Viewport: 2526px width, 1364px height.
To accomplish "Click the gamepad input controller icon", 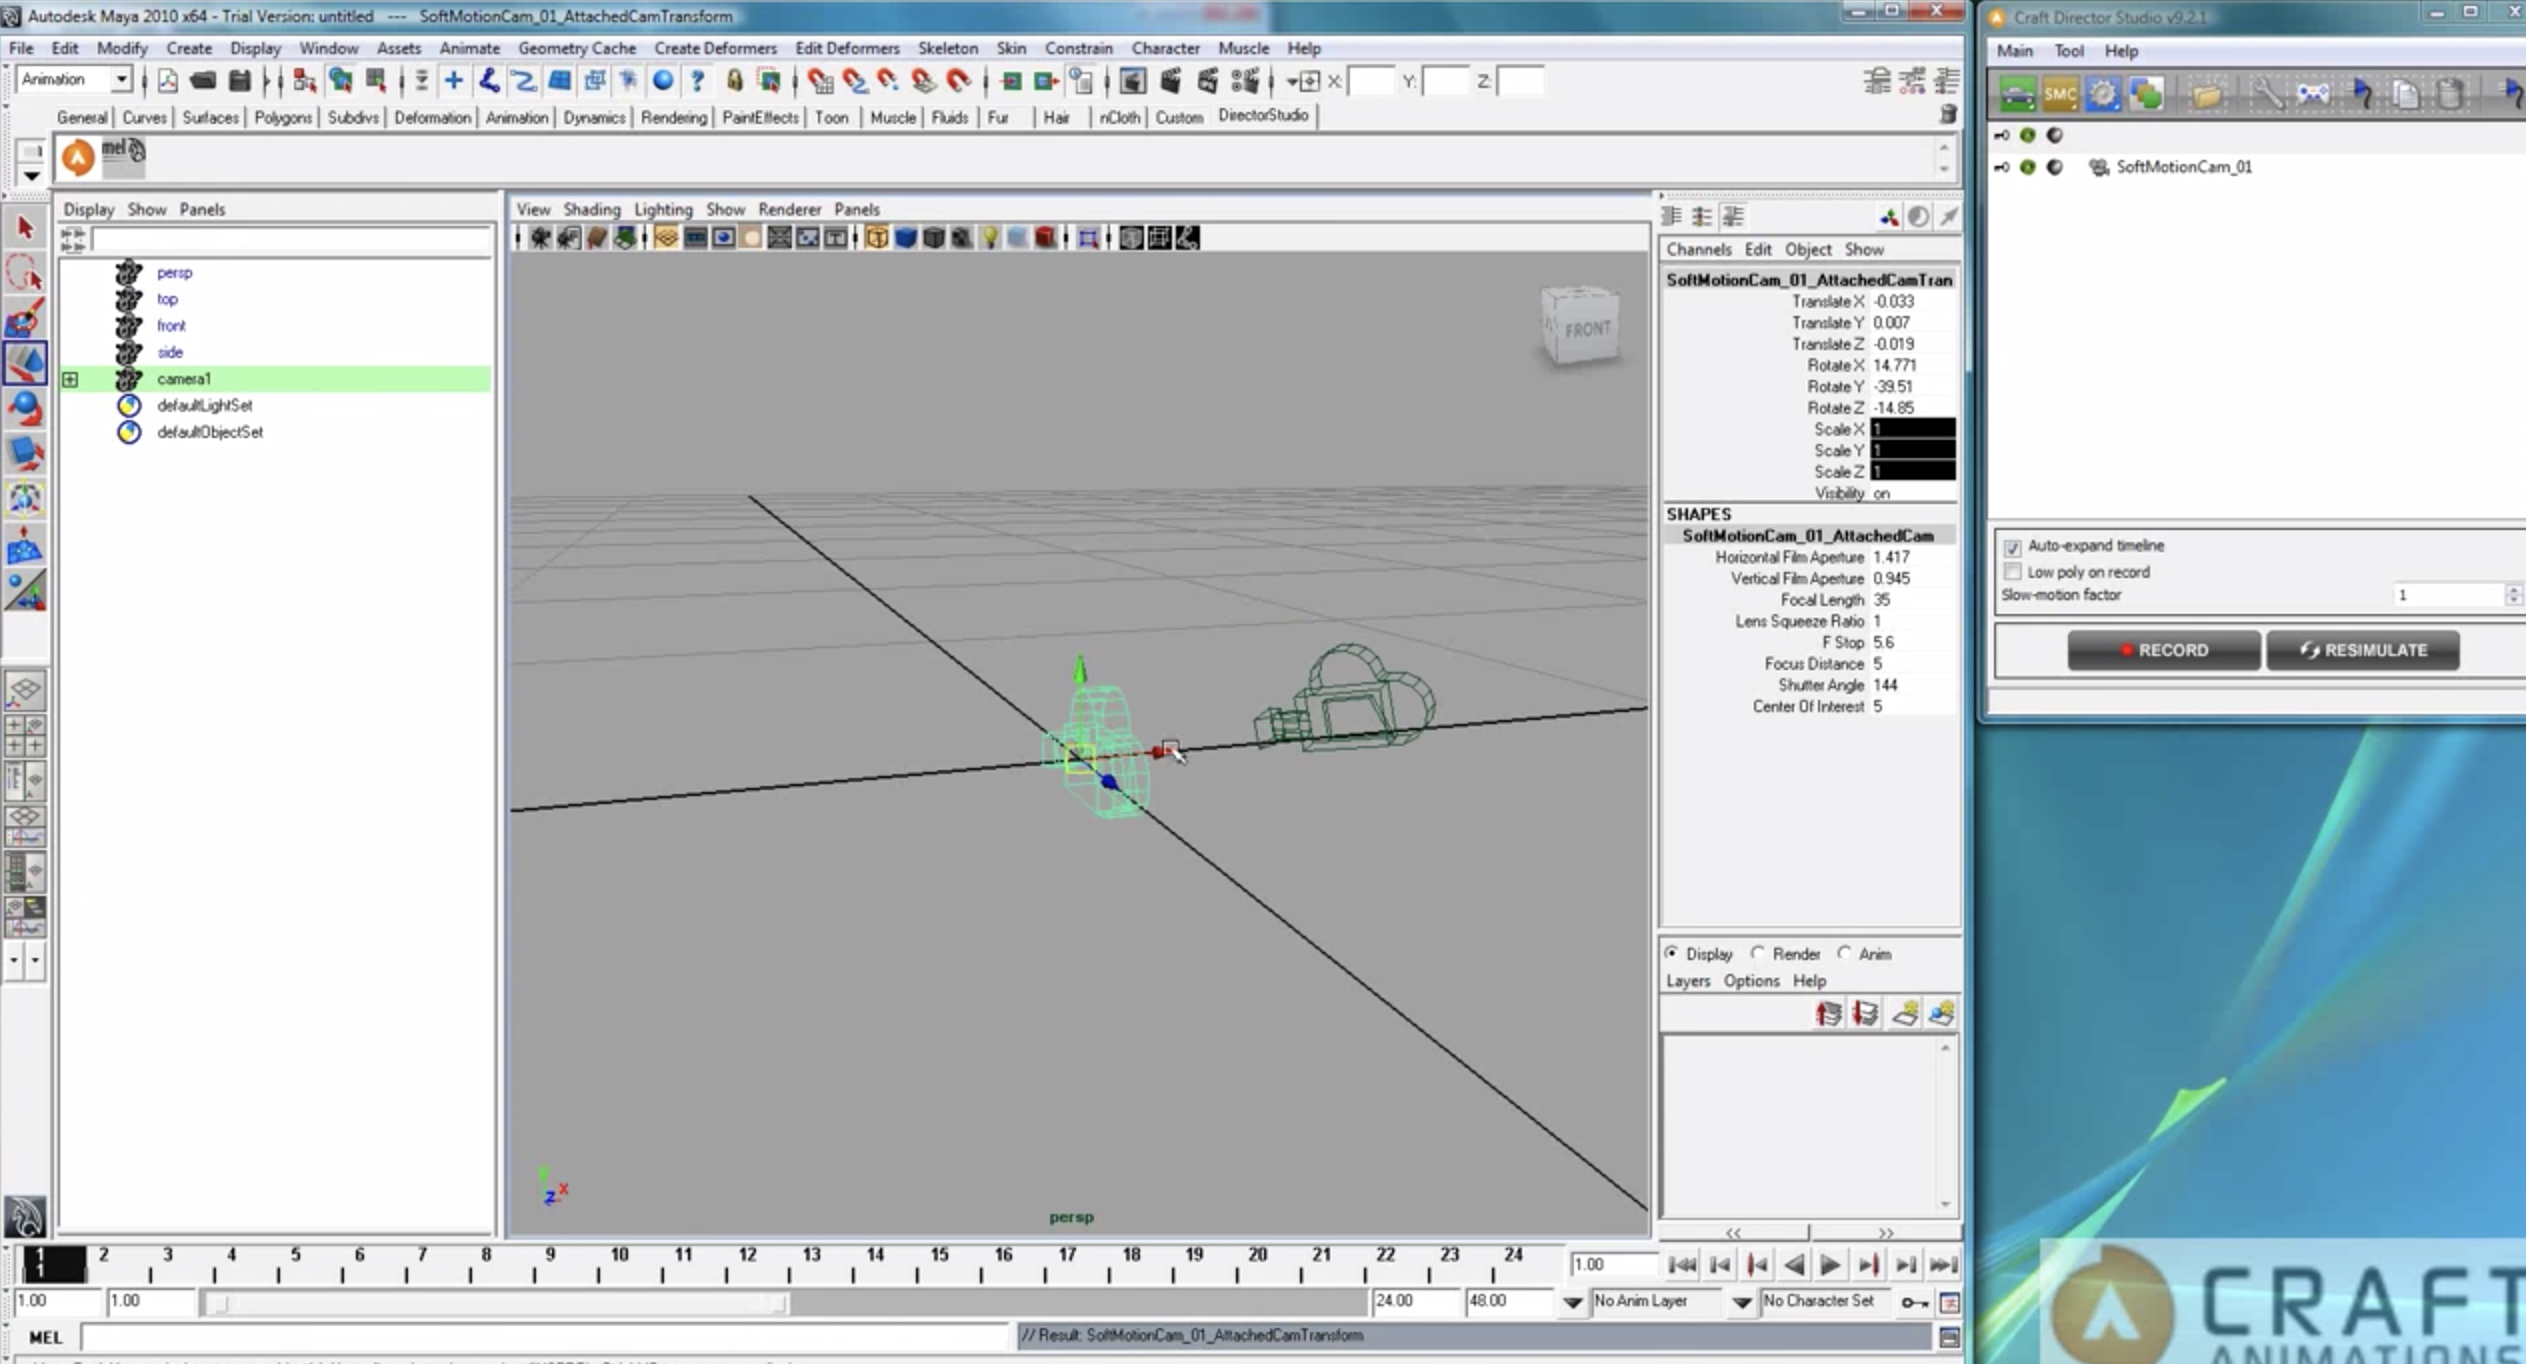I will tap(2313, 92).
